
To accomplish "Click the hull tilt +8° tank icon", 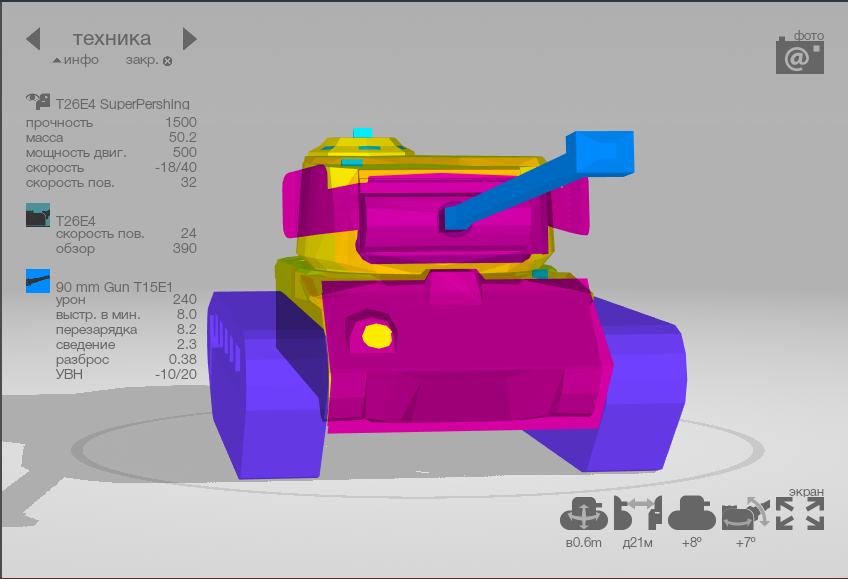I will [691, 513].
